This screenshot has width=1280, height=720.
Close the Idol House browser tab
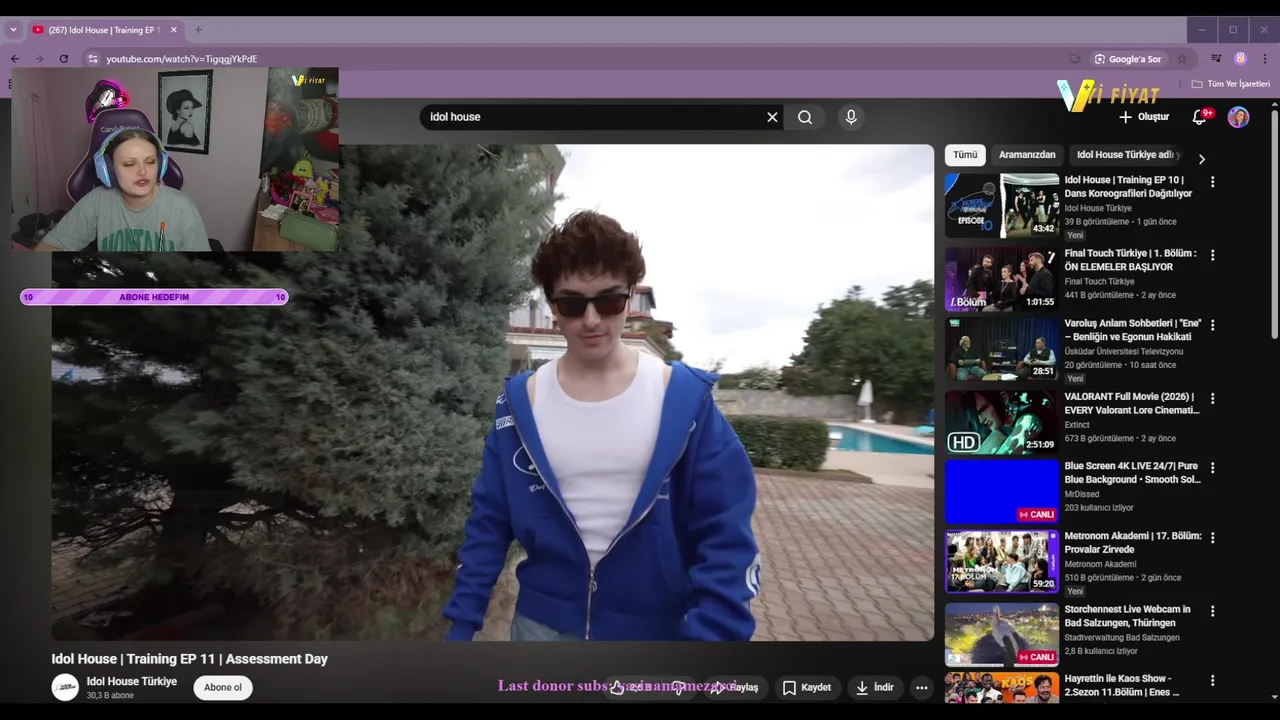point(173,30)
